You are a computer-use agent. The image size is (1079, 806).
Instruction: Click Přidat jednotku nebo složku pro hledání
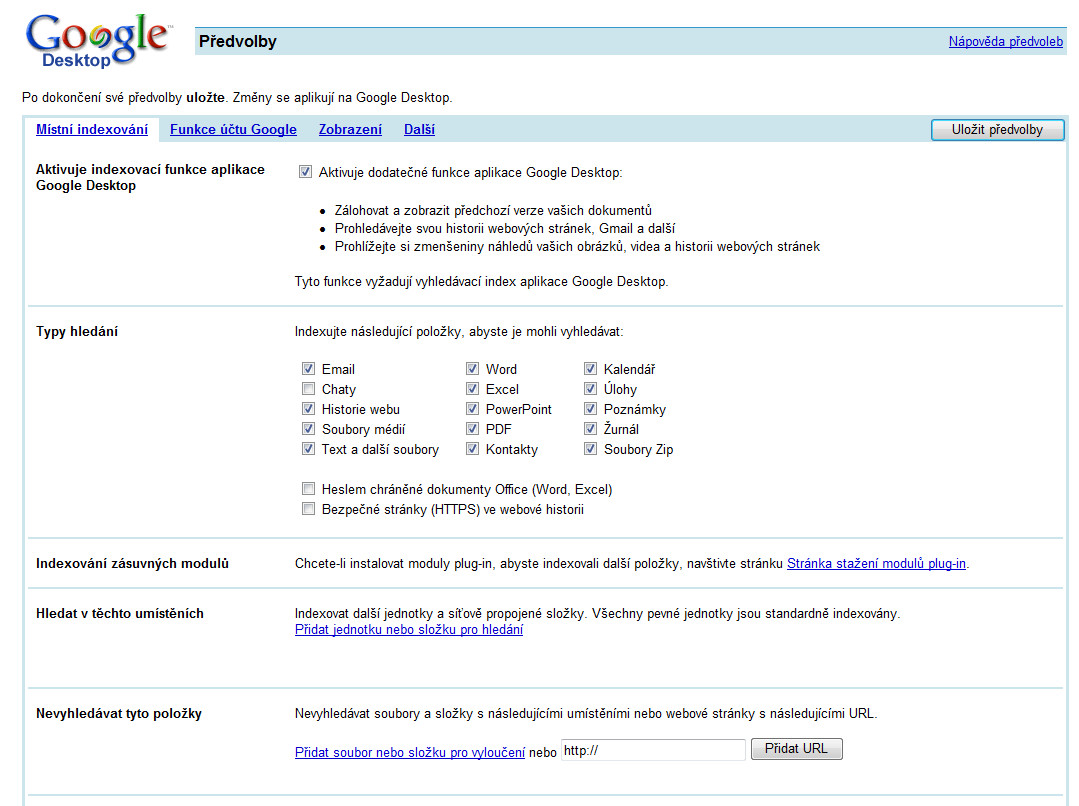click(409, 629)
